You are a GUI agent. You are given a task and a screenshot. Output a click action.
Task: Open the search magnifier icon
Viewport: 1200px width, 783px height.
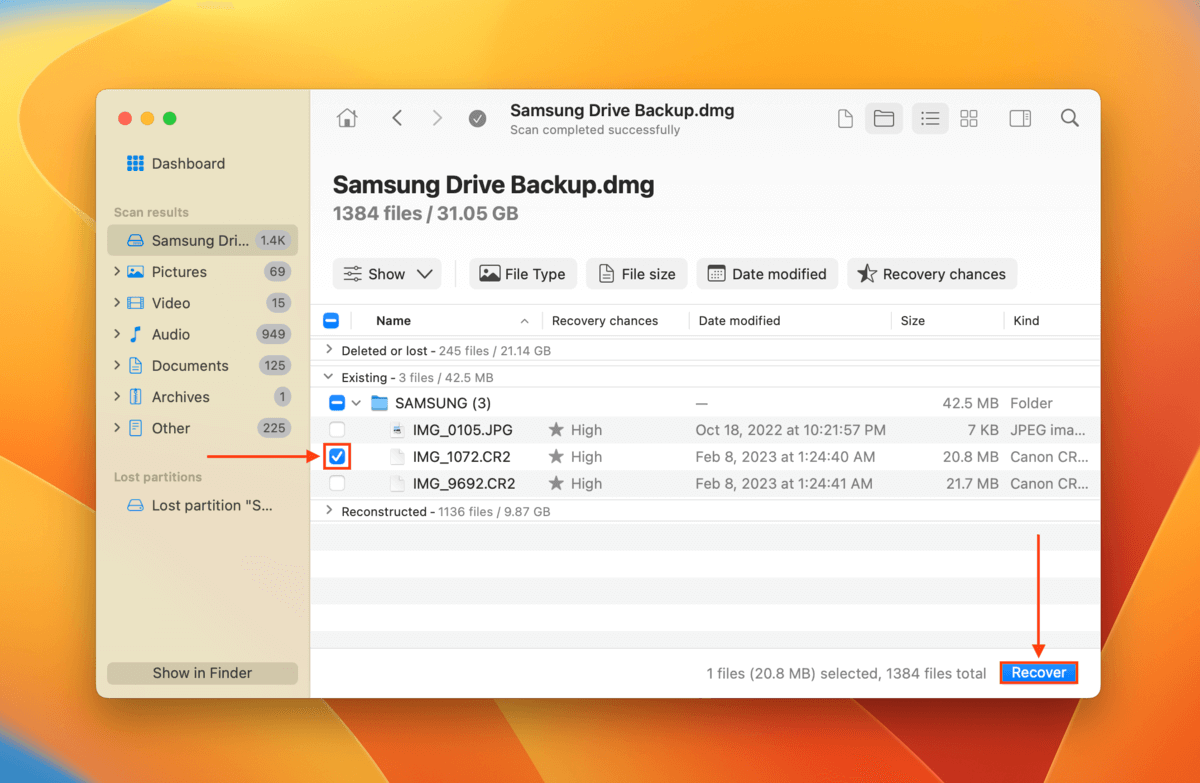coord(1069,118)
